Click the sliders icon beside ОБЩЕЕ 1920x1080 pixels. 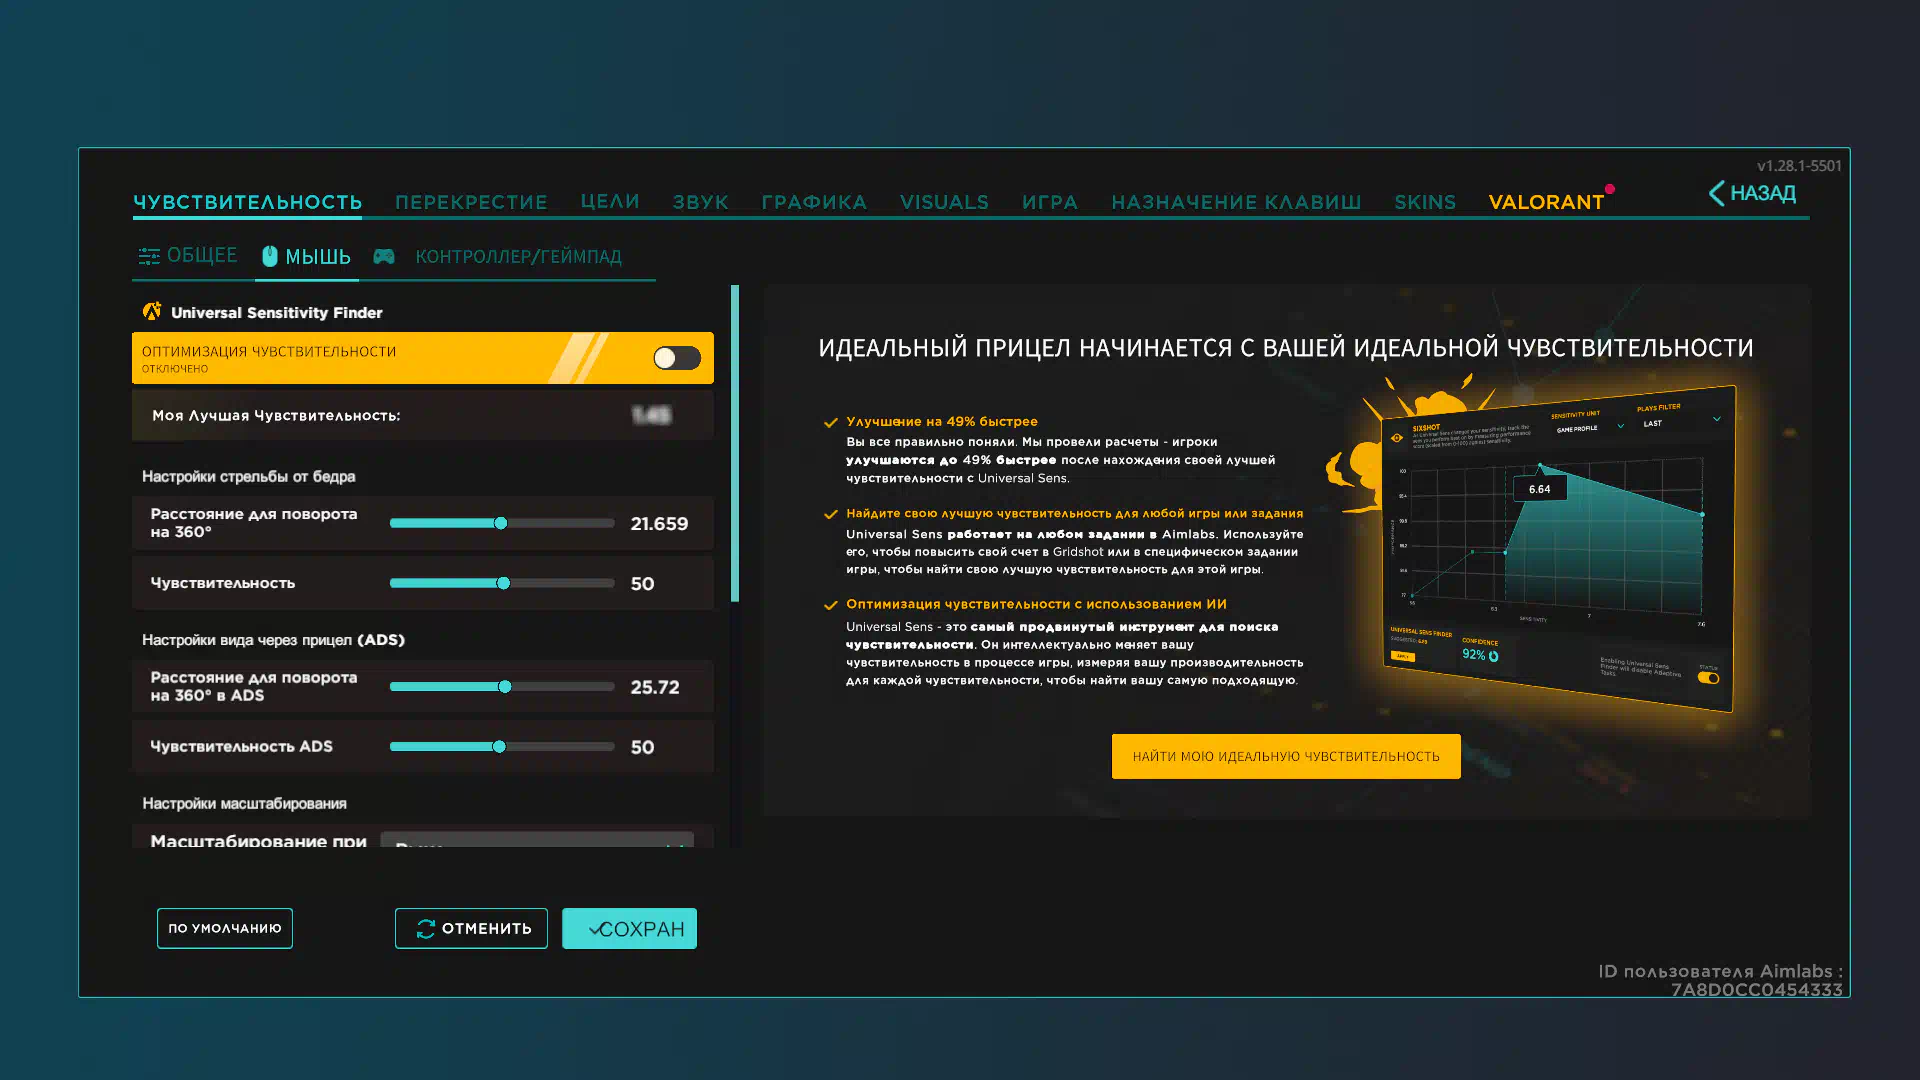click(149, 257)
